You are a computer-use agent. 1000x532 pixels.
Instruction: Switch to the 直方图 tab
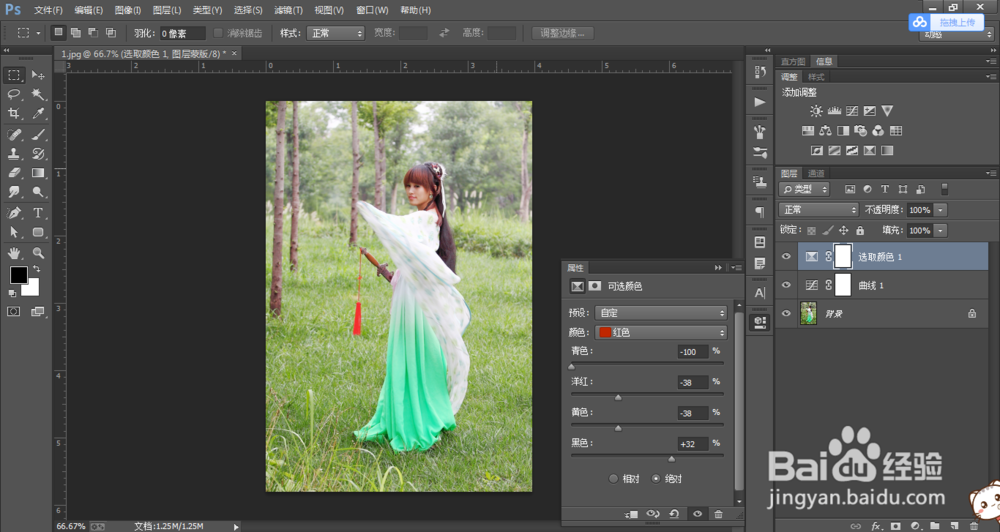pyautogui.click(x=793, y=62)
